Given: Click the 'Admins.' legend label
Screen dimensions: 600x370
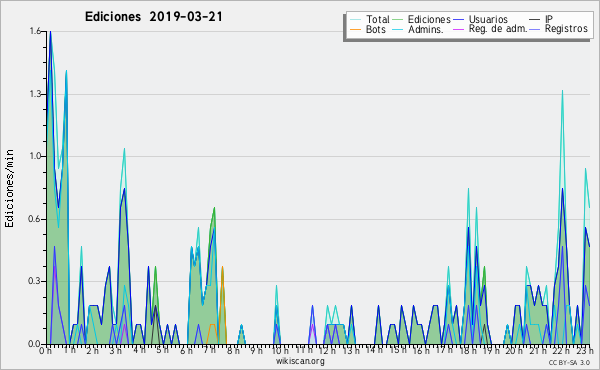Looking at the screenshot, I should (x=426, y=29).
